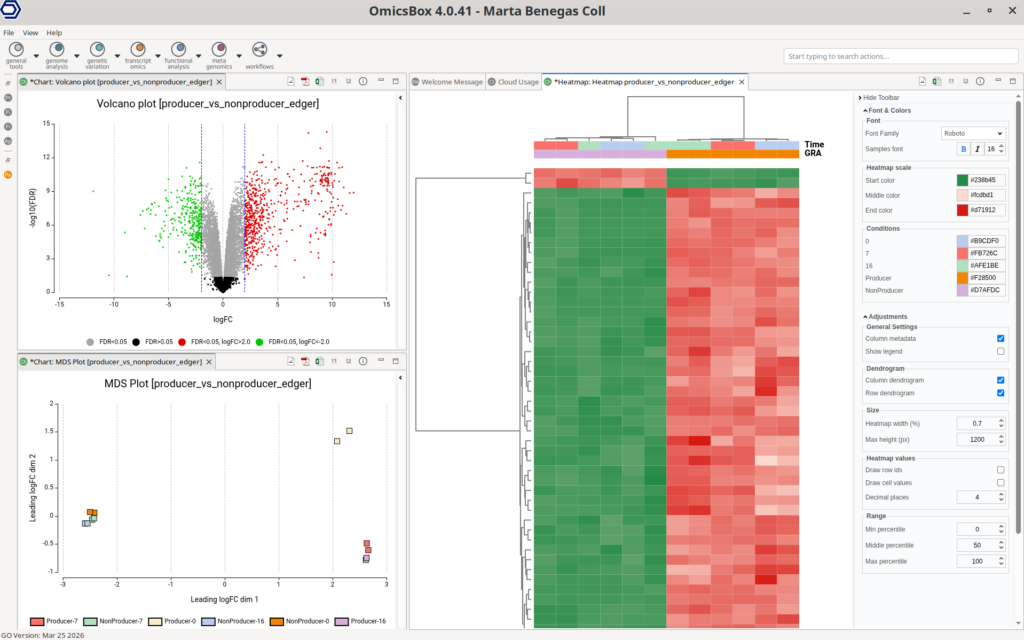Screen dimensions: 1024x640
Task: Select the functional analysis icon
Action: tap(179, 50)
